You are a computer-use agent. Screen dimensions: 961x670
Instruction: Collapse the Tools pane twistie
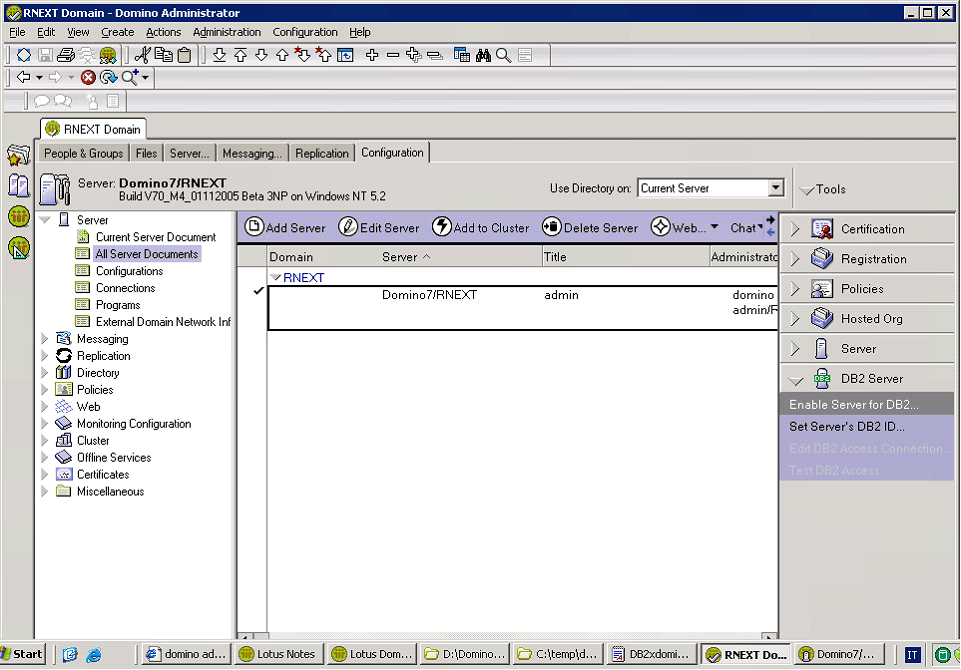tap(807, 190)
